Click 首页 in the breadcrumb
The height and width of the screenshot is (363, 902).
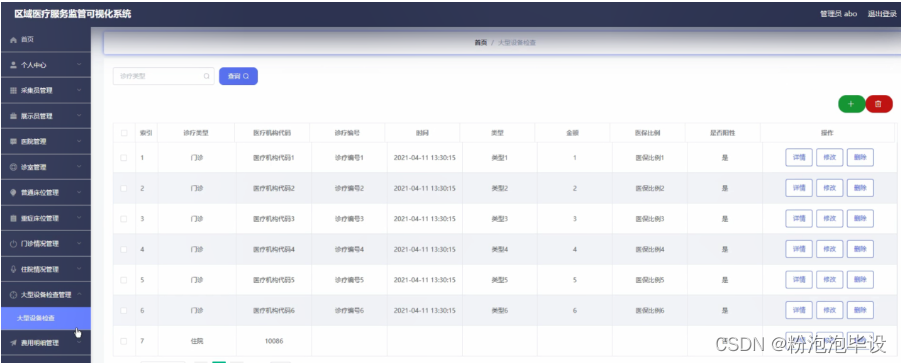tap(480, 43)
